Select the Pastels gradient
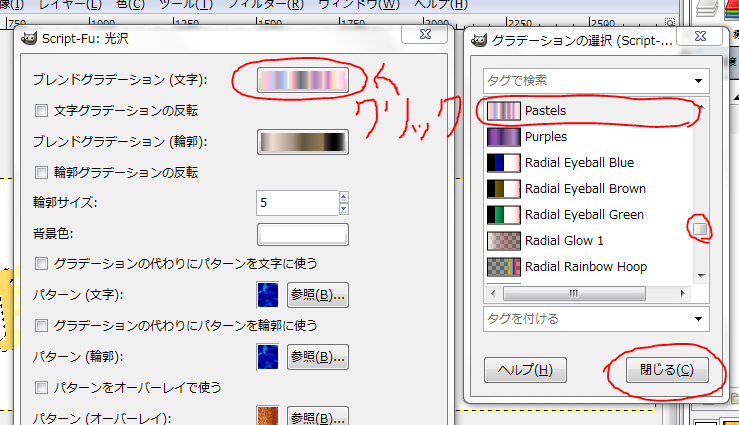The width and height of the screenshot is (739, 425). [x=589, y=111]
